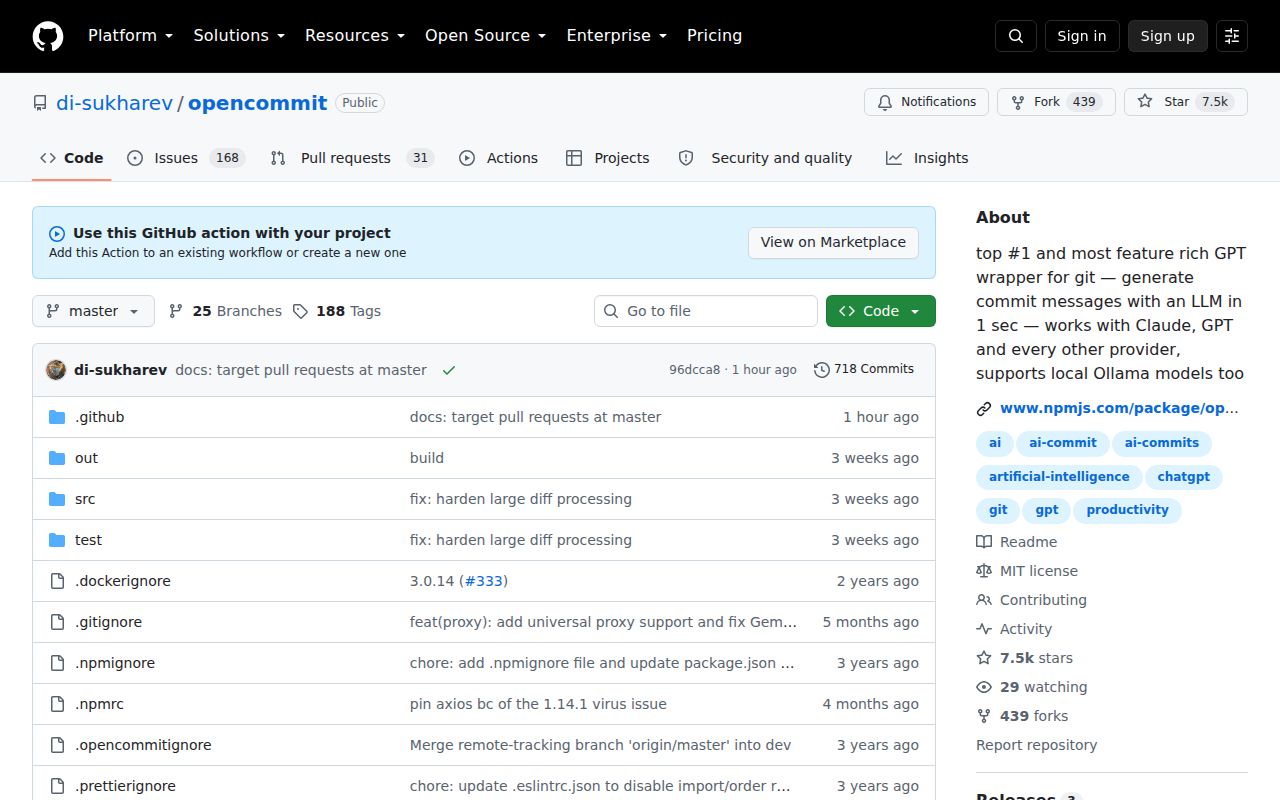Click the fork icon beside 439 forks

pyautogui.click(x=984, y=716)
